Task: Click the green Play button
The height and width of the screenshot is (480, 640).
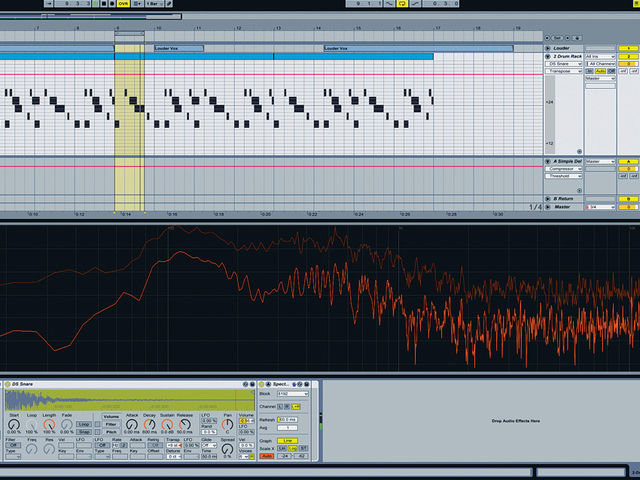Action: click(95, 4)
